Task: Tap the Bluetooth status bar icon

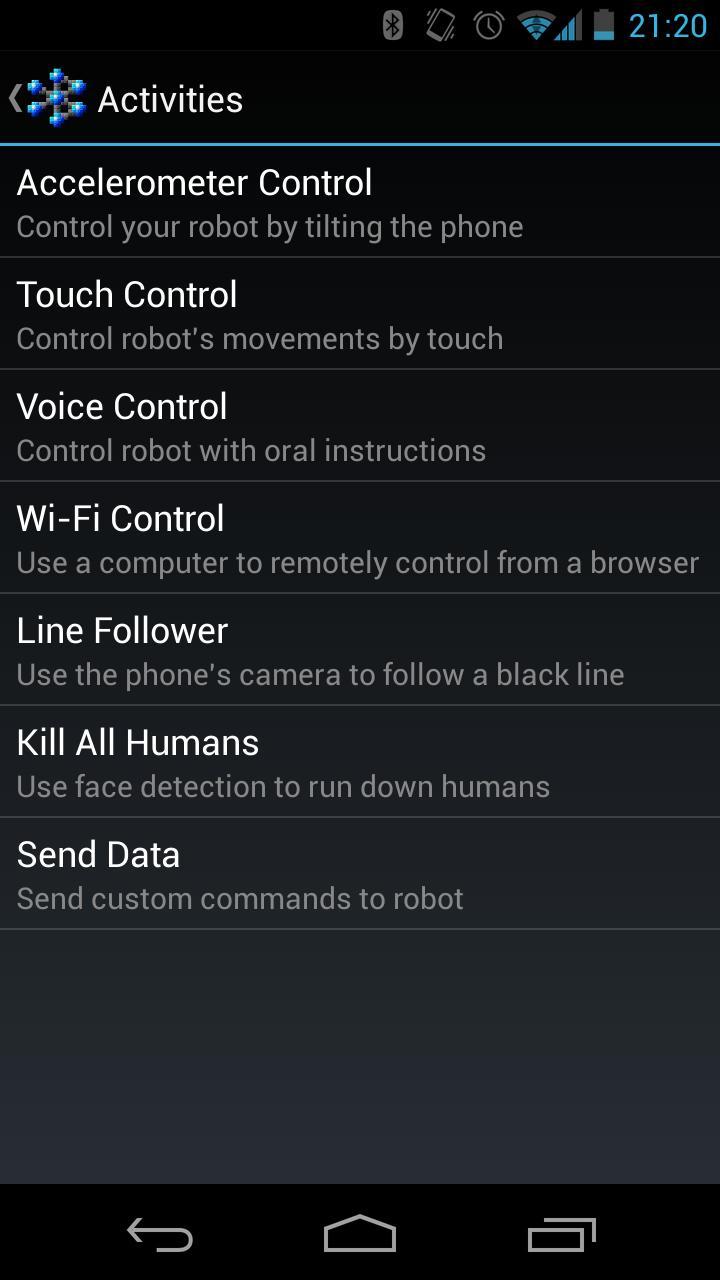Action: (x=393, y=25)
